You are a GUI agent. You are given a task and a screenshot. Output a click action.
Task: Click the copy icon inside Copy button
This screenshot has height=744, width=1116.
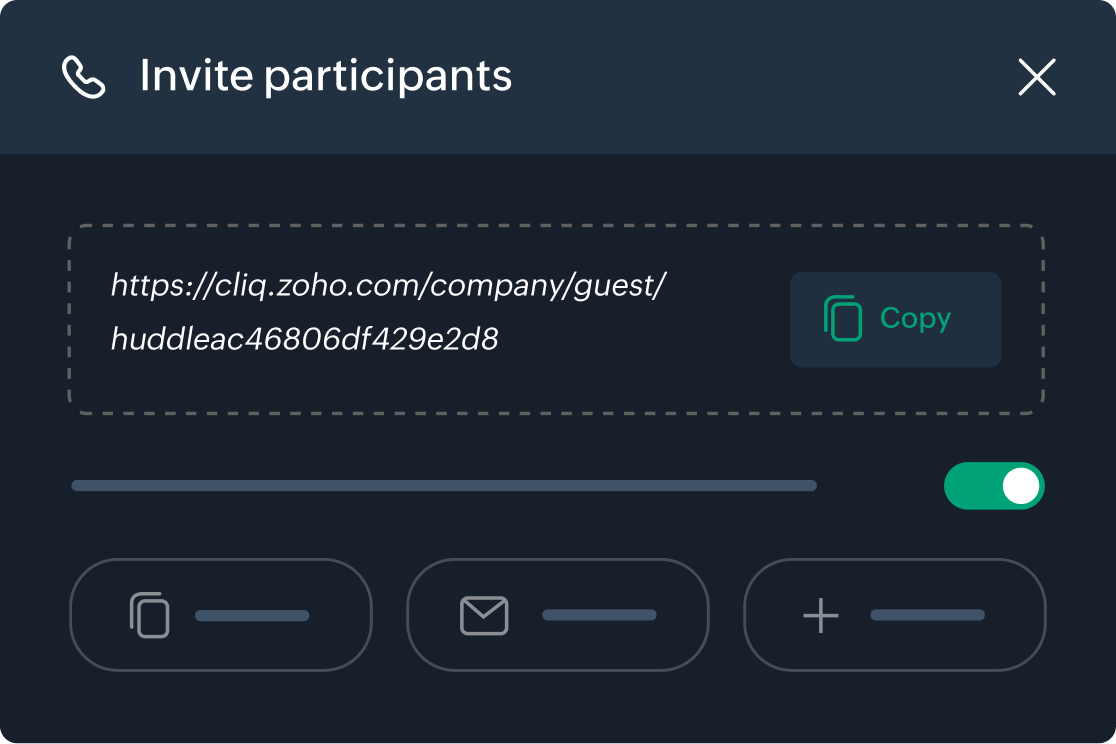tap(842, 319)
